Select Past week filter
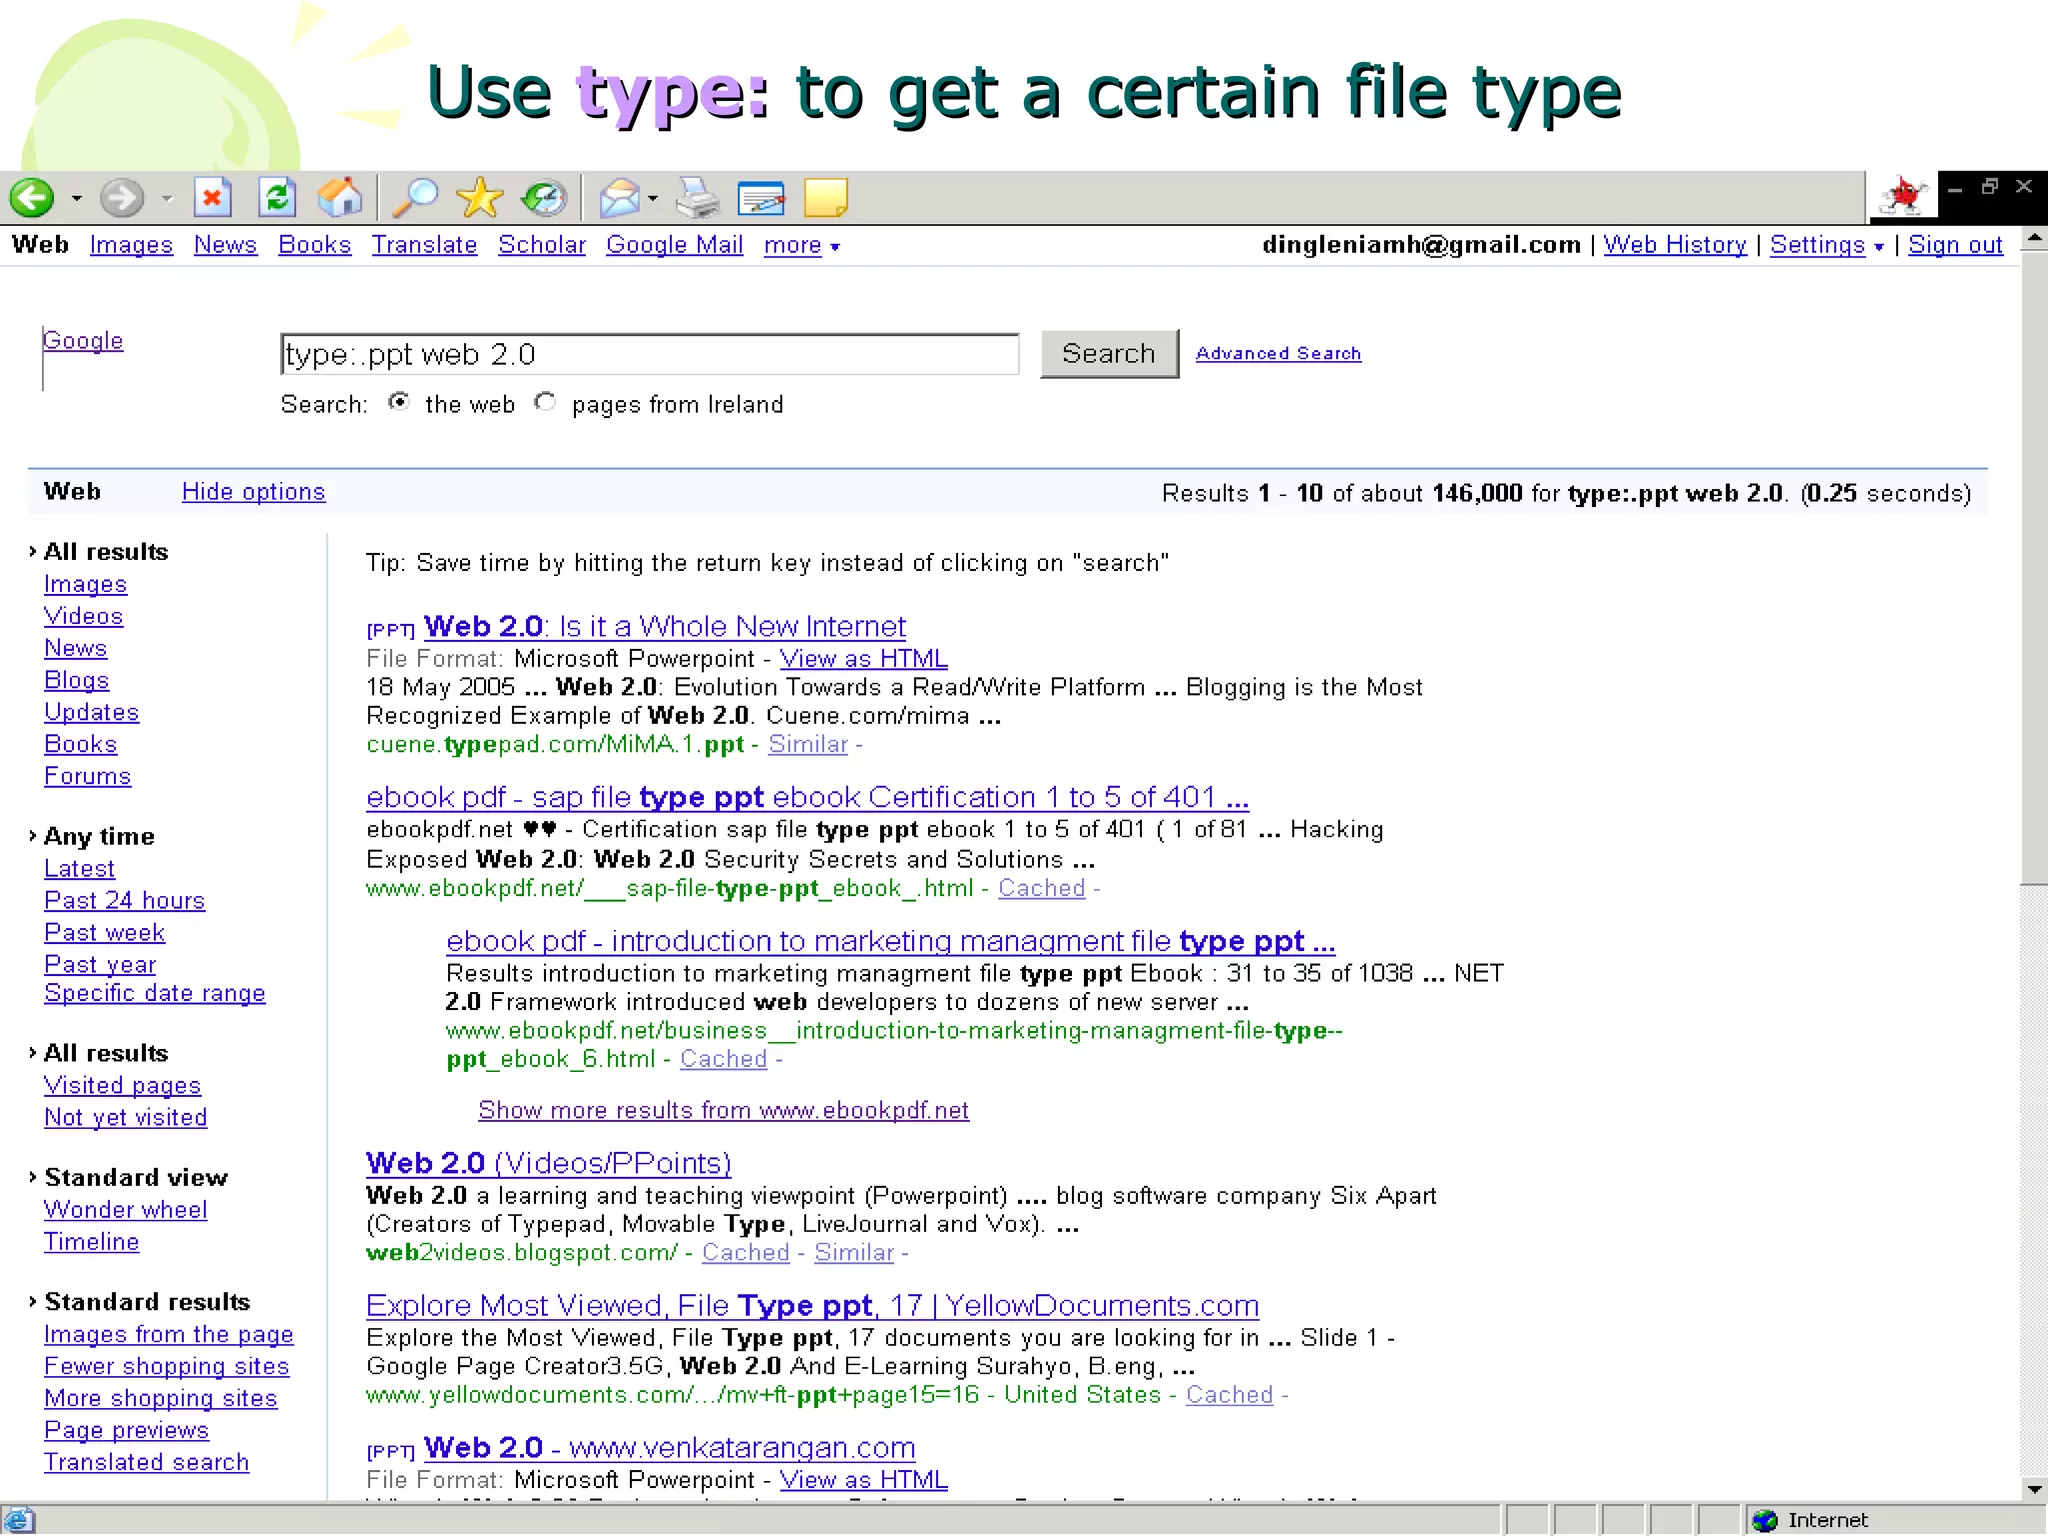 [104, 933]
